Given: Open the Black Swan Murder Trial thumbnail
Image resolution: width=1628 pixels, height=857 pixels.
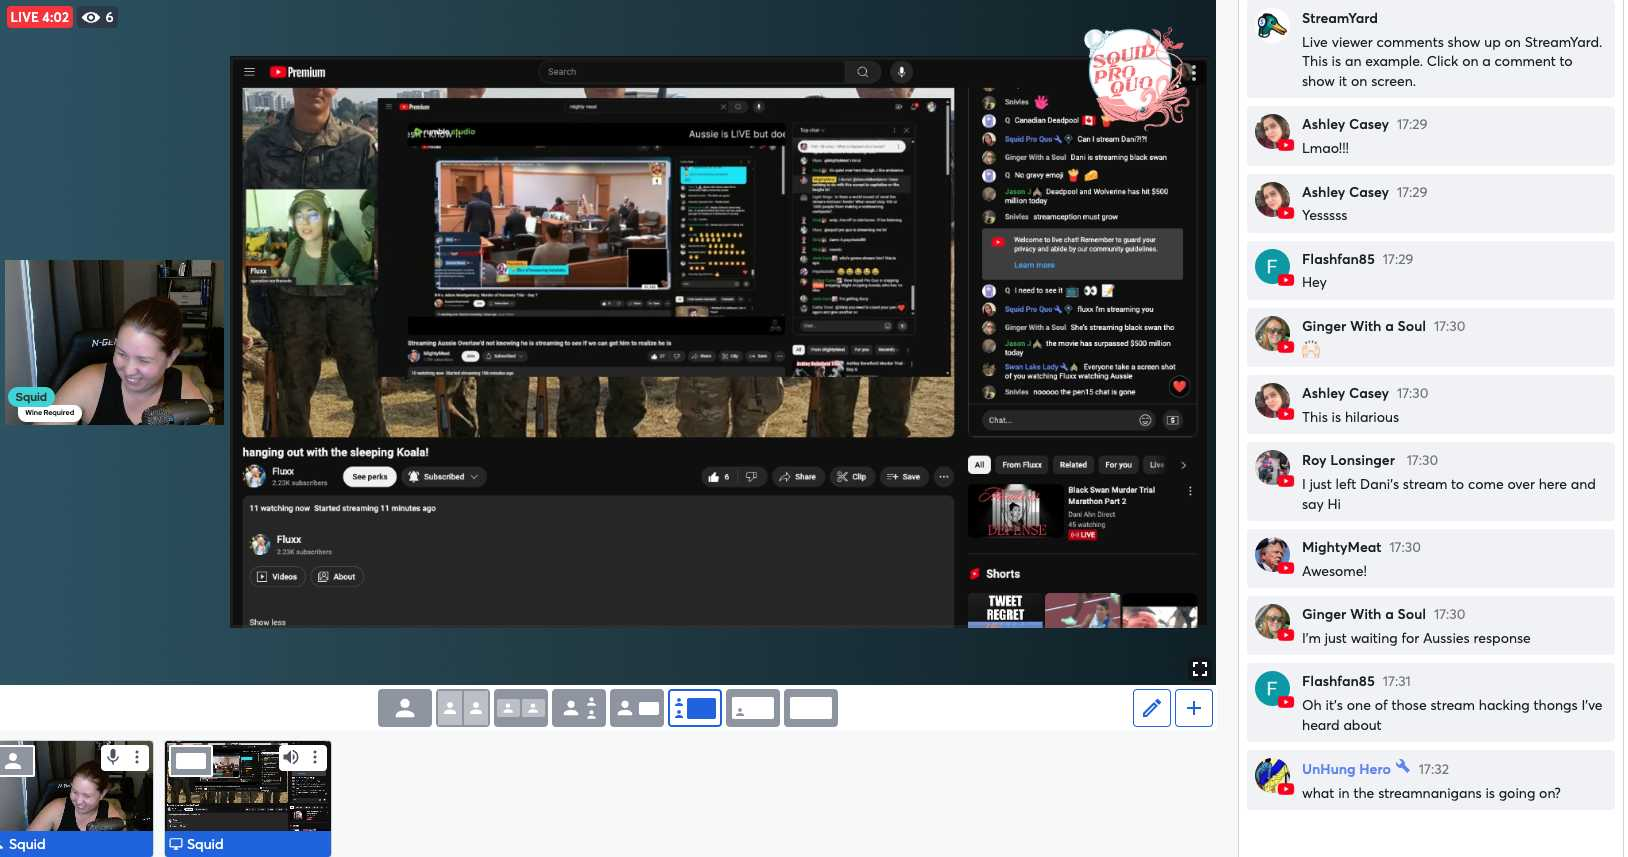Looking at the screenshot, I should pyautogui.click(x=1016, y=511).
